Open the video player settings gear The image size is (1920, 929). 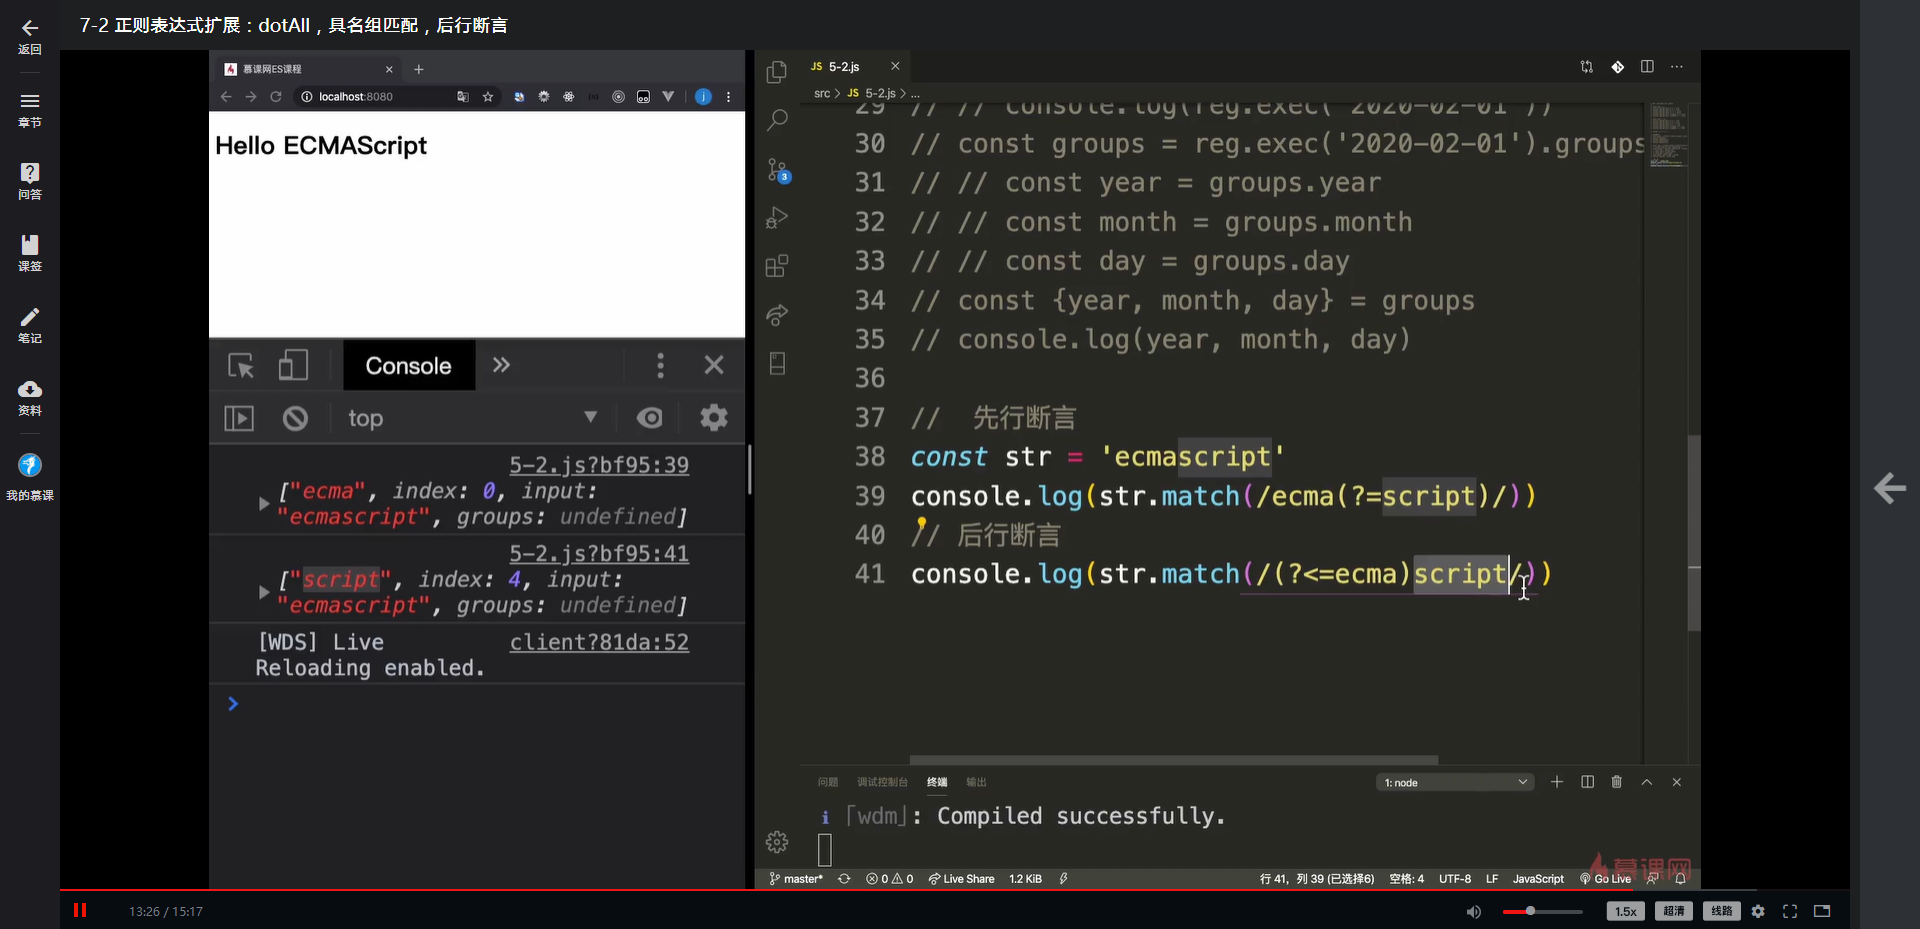point(1758,911)
